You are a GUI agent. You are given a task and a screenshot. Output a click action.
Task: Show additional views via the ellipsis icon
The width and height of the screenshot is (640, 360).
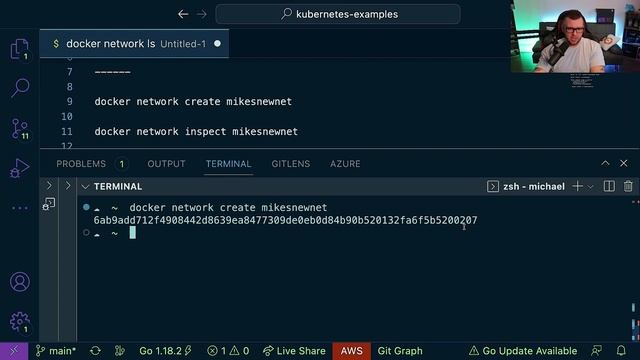[x=20, y=208]
